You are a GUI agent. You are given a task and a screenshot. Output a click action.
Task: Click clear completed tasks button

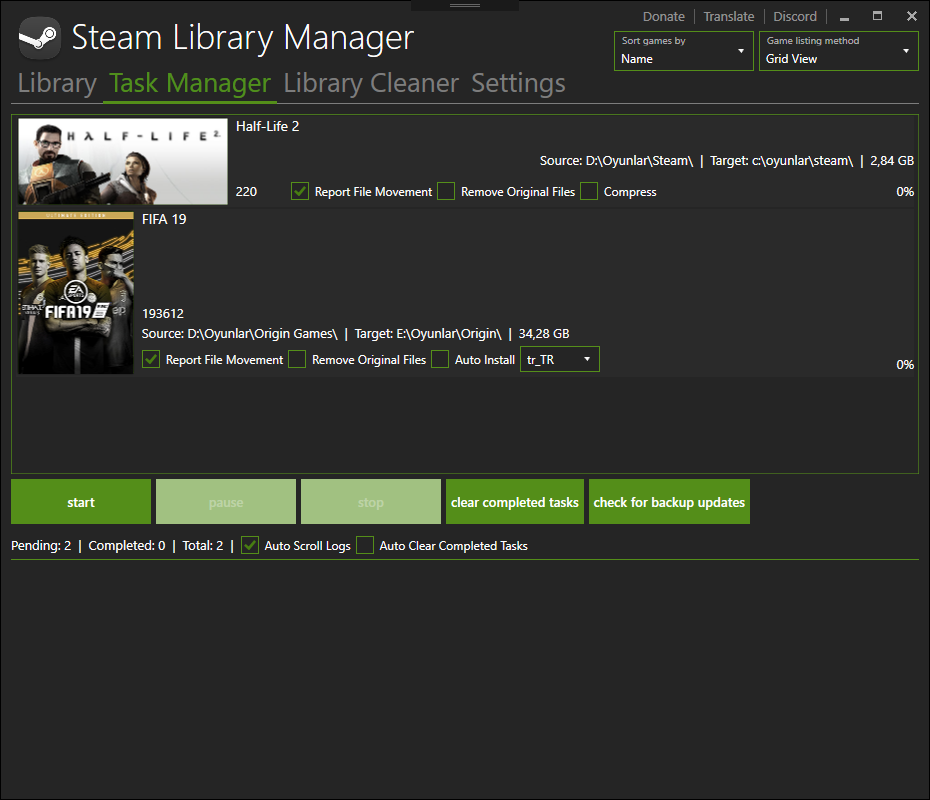pos(515,502)
